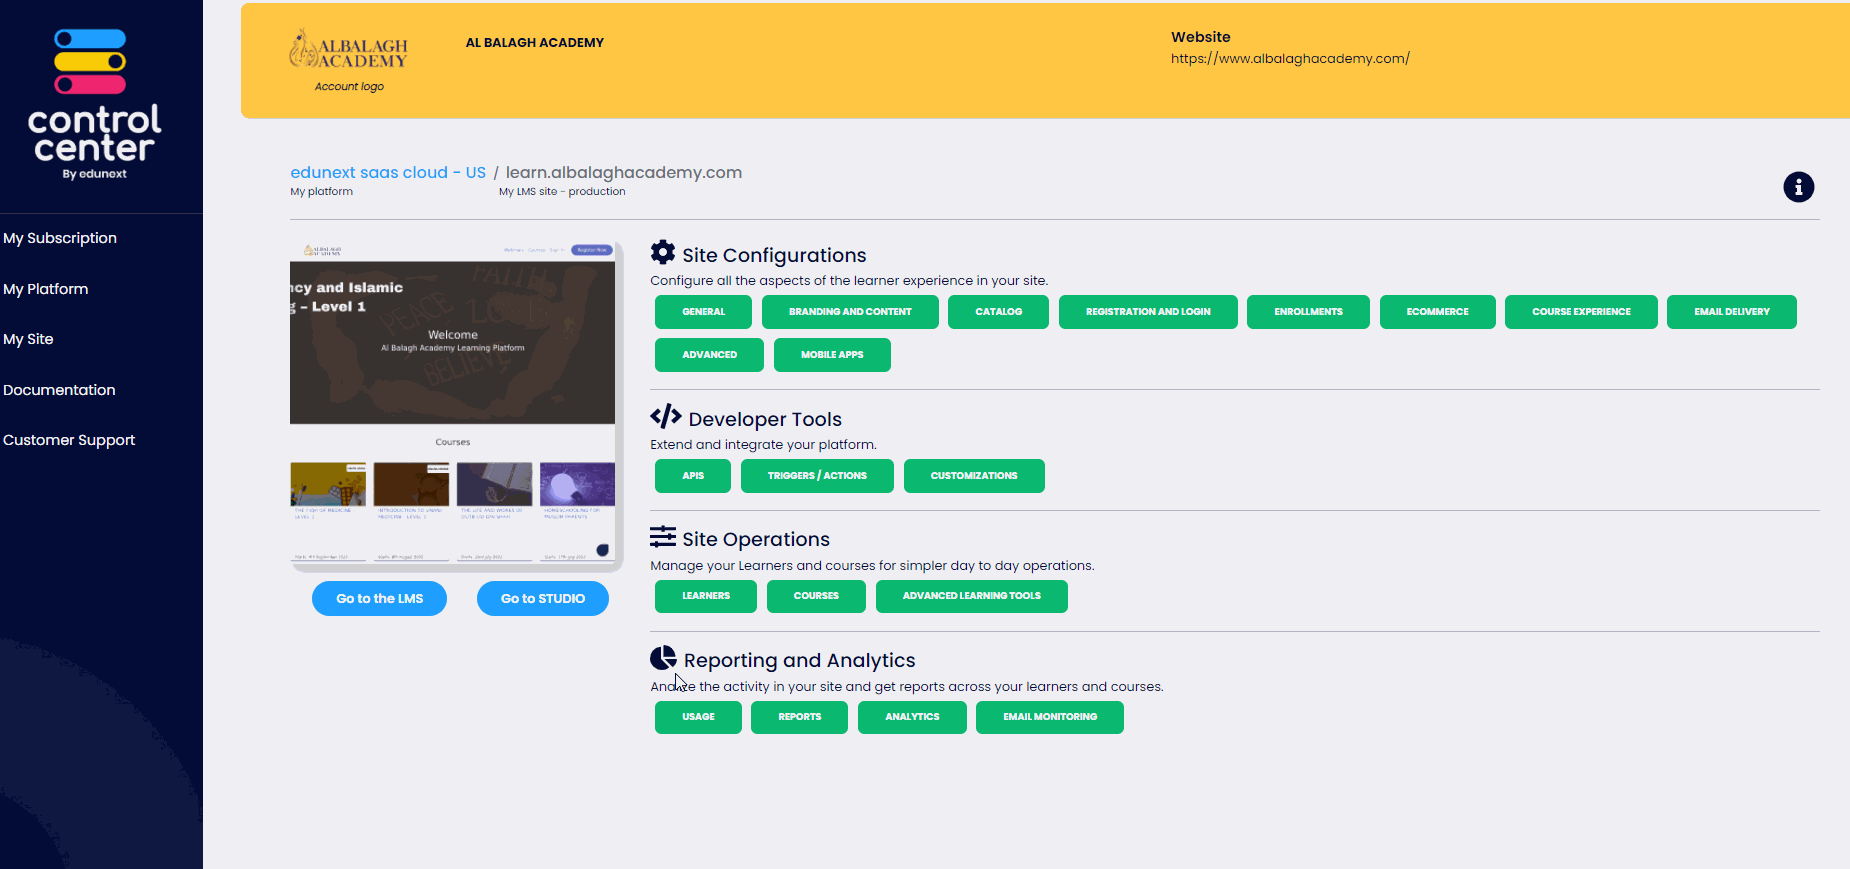Open Registration and Login settings
Screen dimensions: 1850x869
coord(1148,312)
